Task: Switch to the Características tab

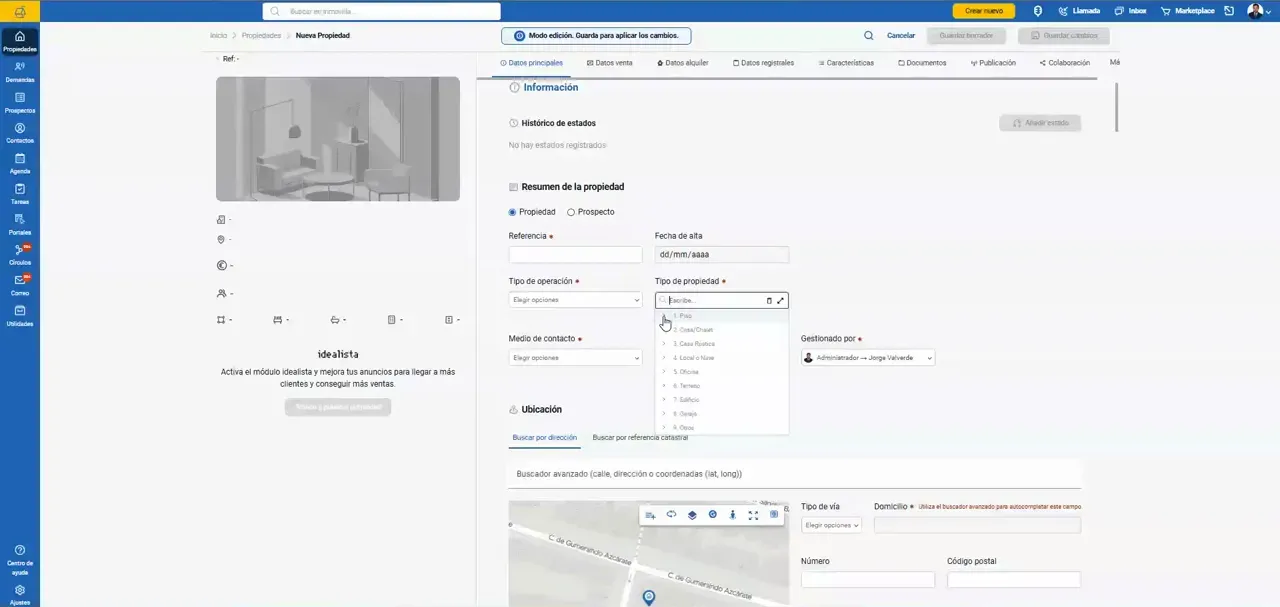Action: coord(845,63)
